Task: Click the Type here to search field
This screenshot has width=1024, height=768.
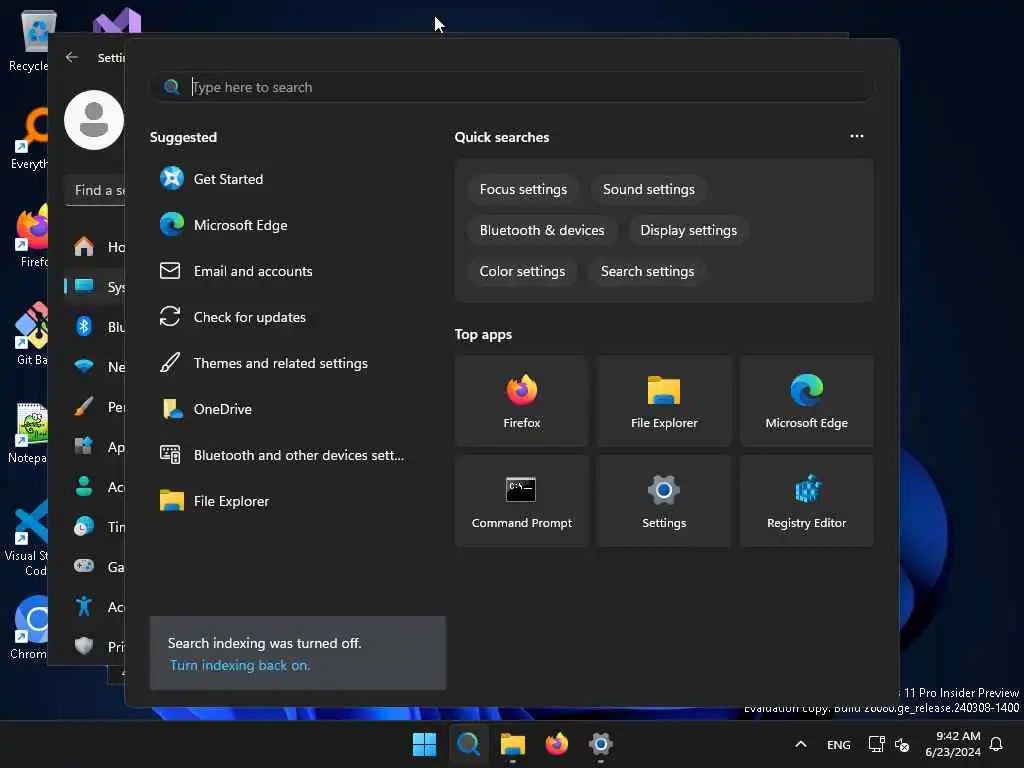Action: point(512,87)
